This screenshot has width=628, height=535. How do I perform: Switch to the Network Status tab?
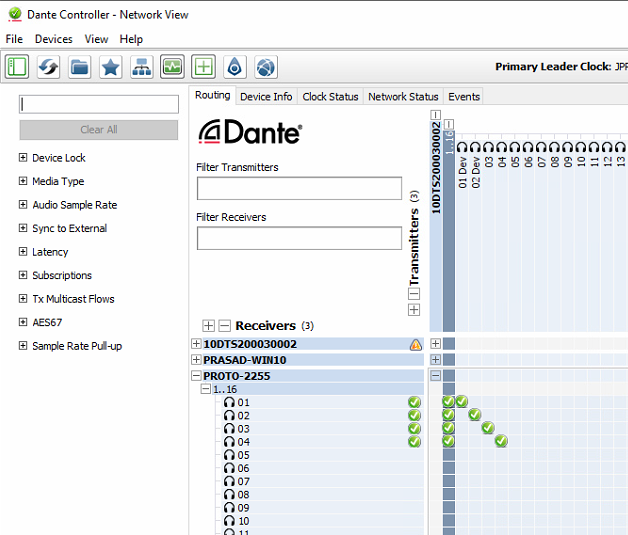403,97
